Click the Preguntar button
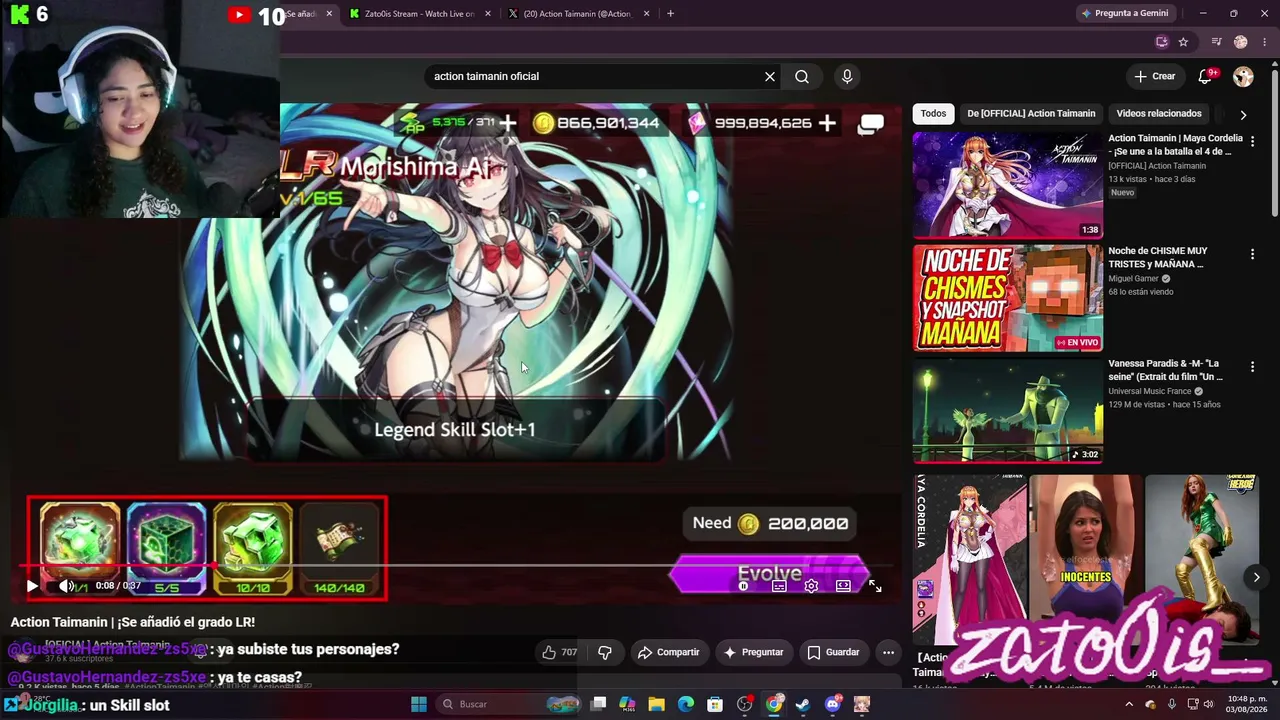This screenshot has height=720, width=1280. (753, 652)
